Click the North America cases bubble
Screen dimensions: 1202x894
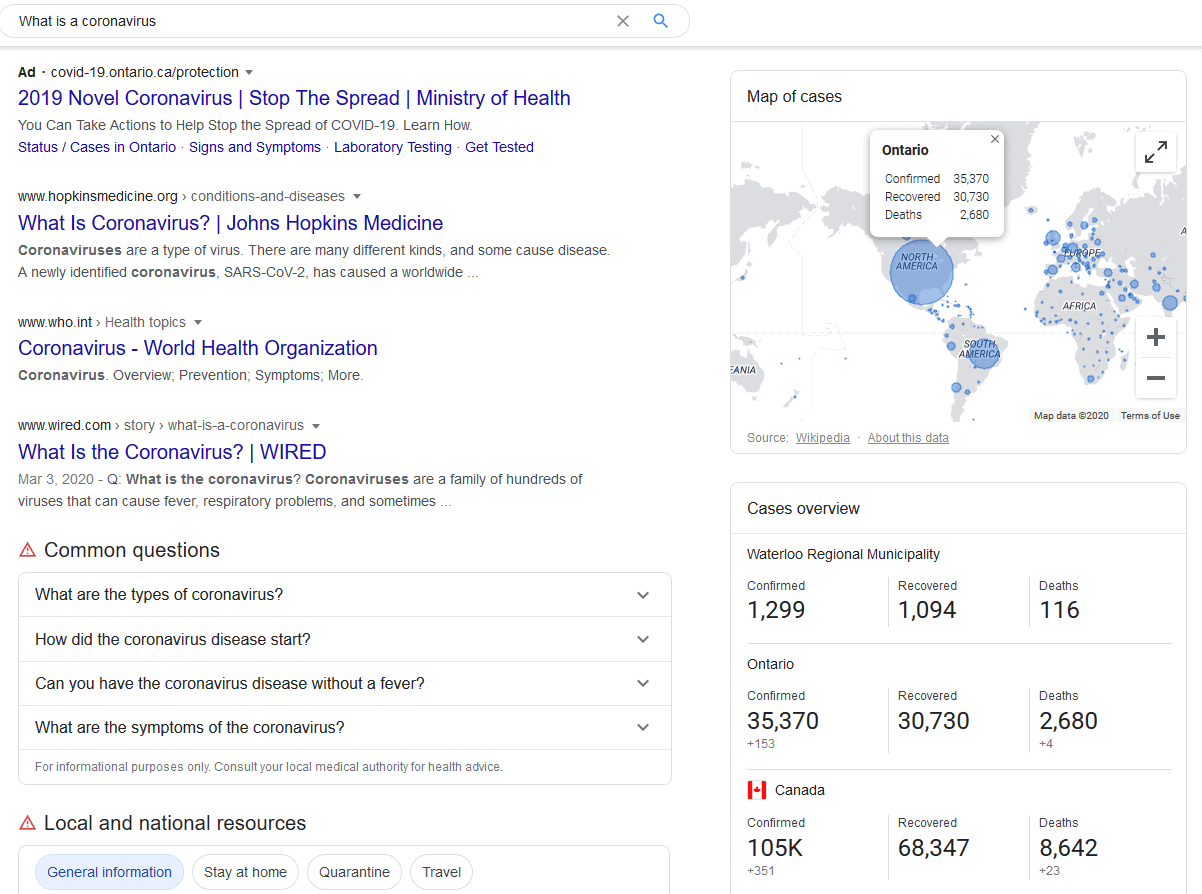coord(922,271)
